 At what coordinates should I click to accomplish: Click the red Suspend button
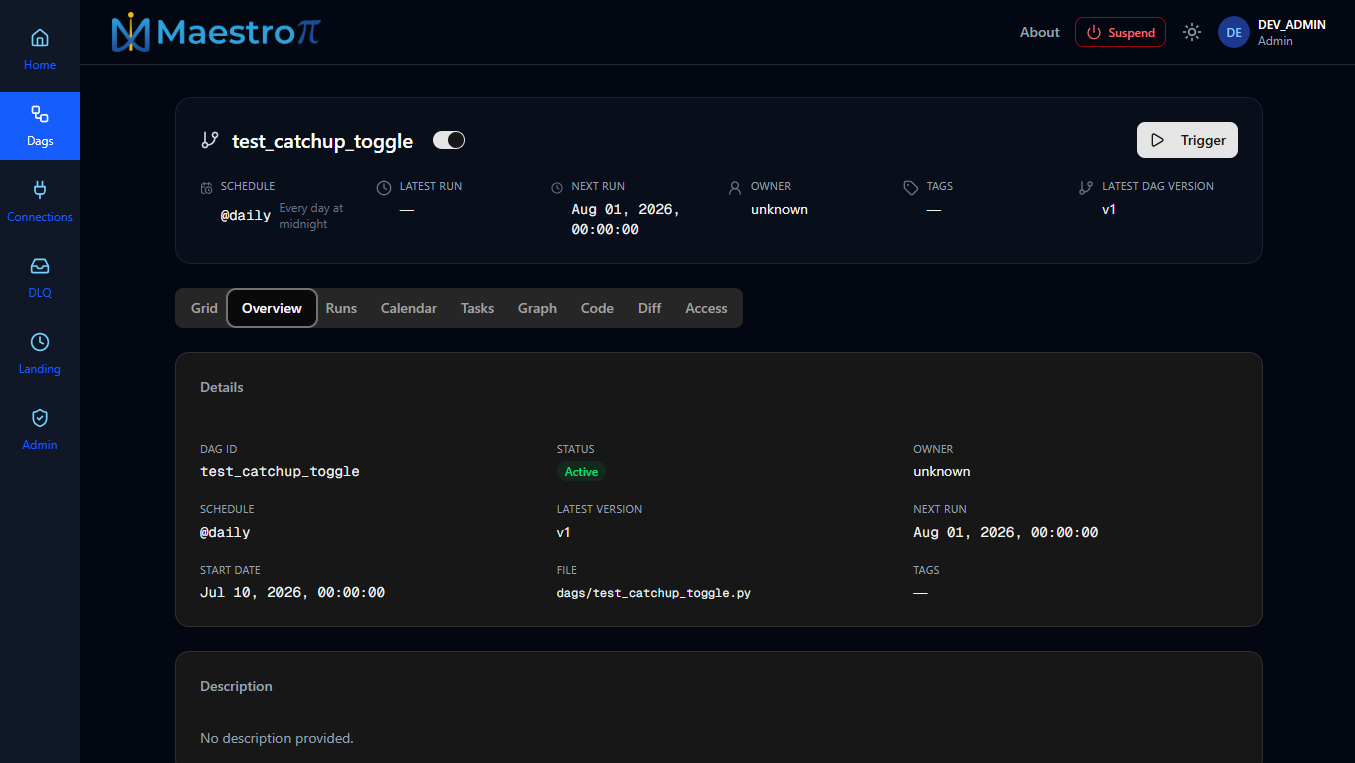pos(1120,32)
